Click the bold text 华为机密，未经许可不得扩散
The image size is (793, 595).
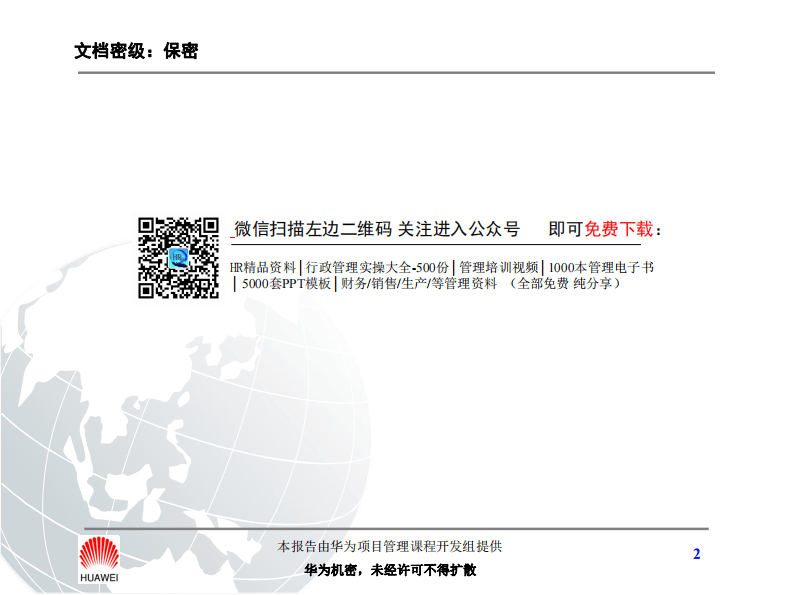pyautogui.click(x=390, y=570)
